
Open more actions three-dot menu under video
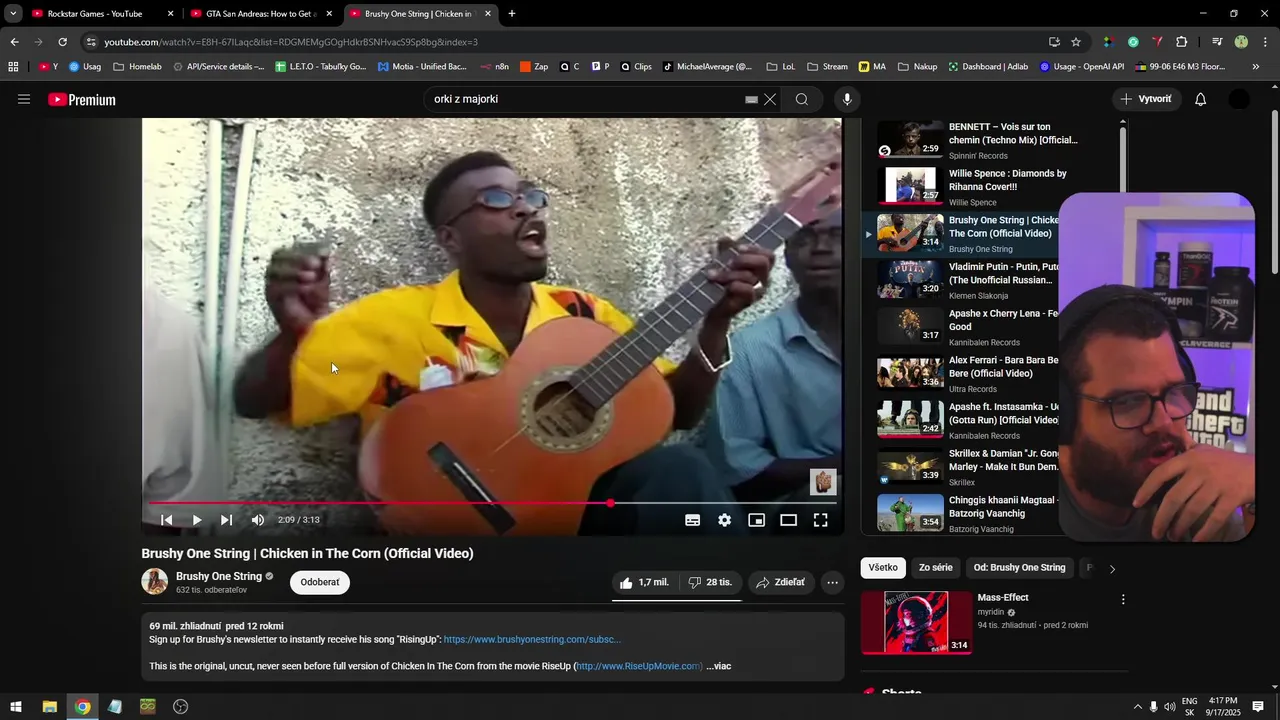point(832,582)
